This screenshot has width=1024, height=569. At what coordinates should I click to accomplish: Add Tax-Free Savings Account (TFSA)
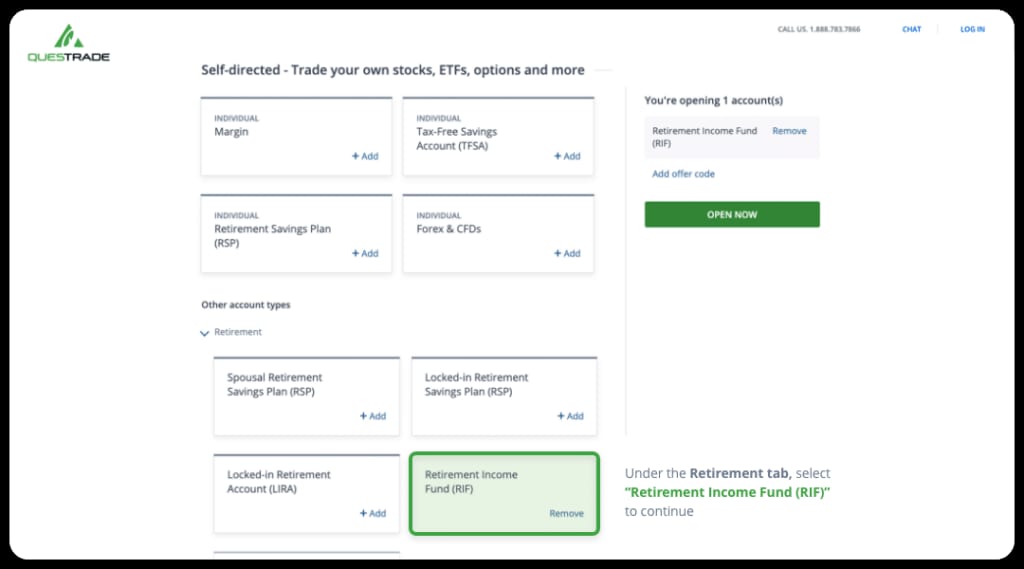567,156
